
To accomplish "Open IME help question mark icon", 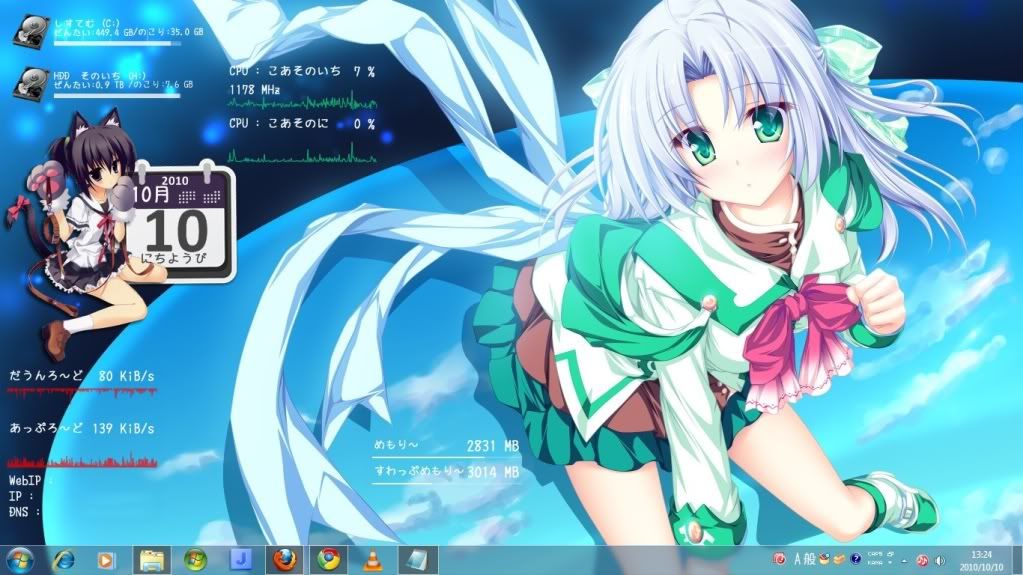I will (855, 559).
